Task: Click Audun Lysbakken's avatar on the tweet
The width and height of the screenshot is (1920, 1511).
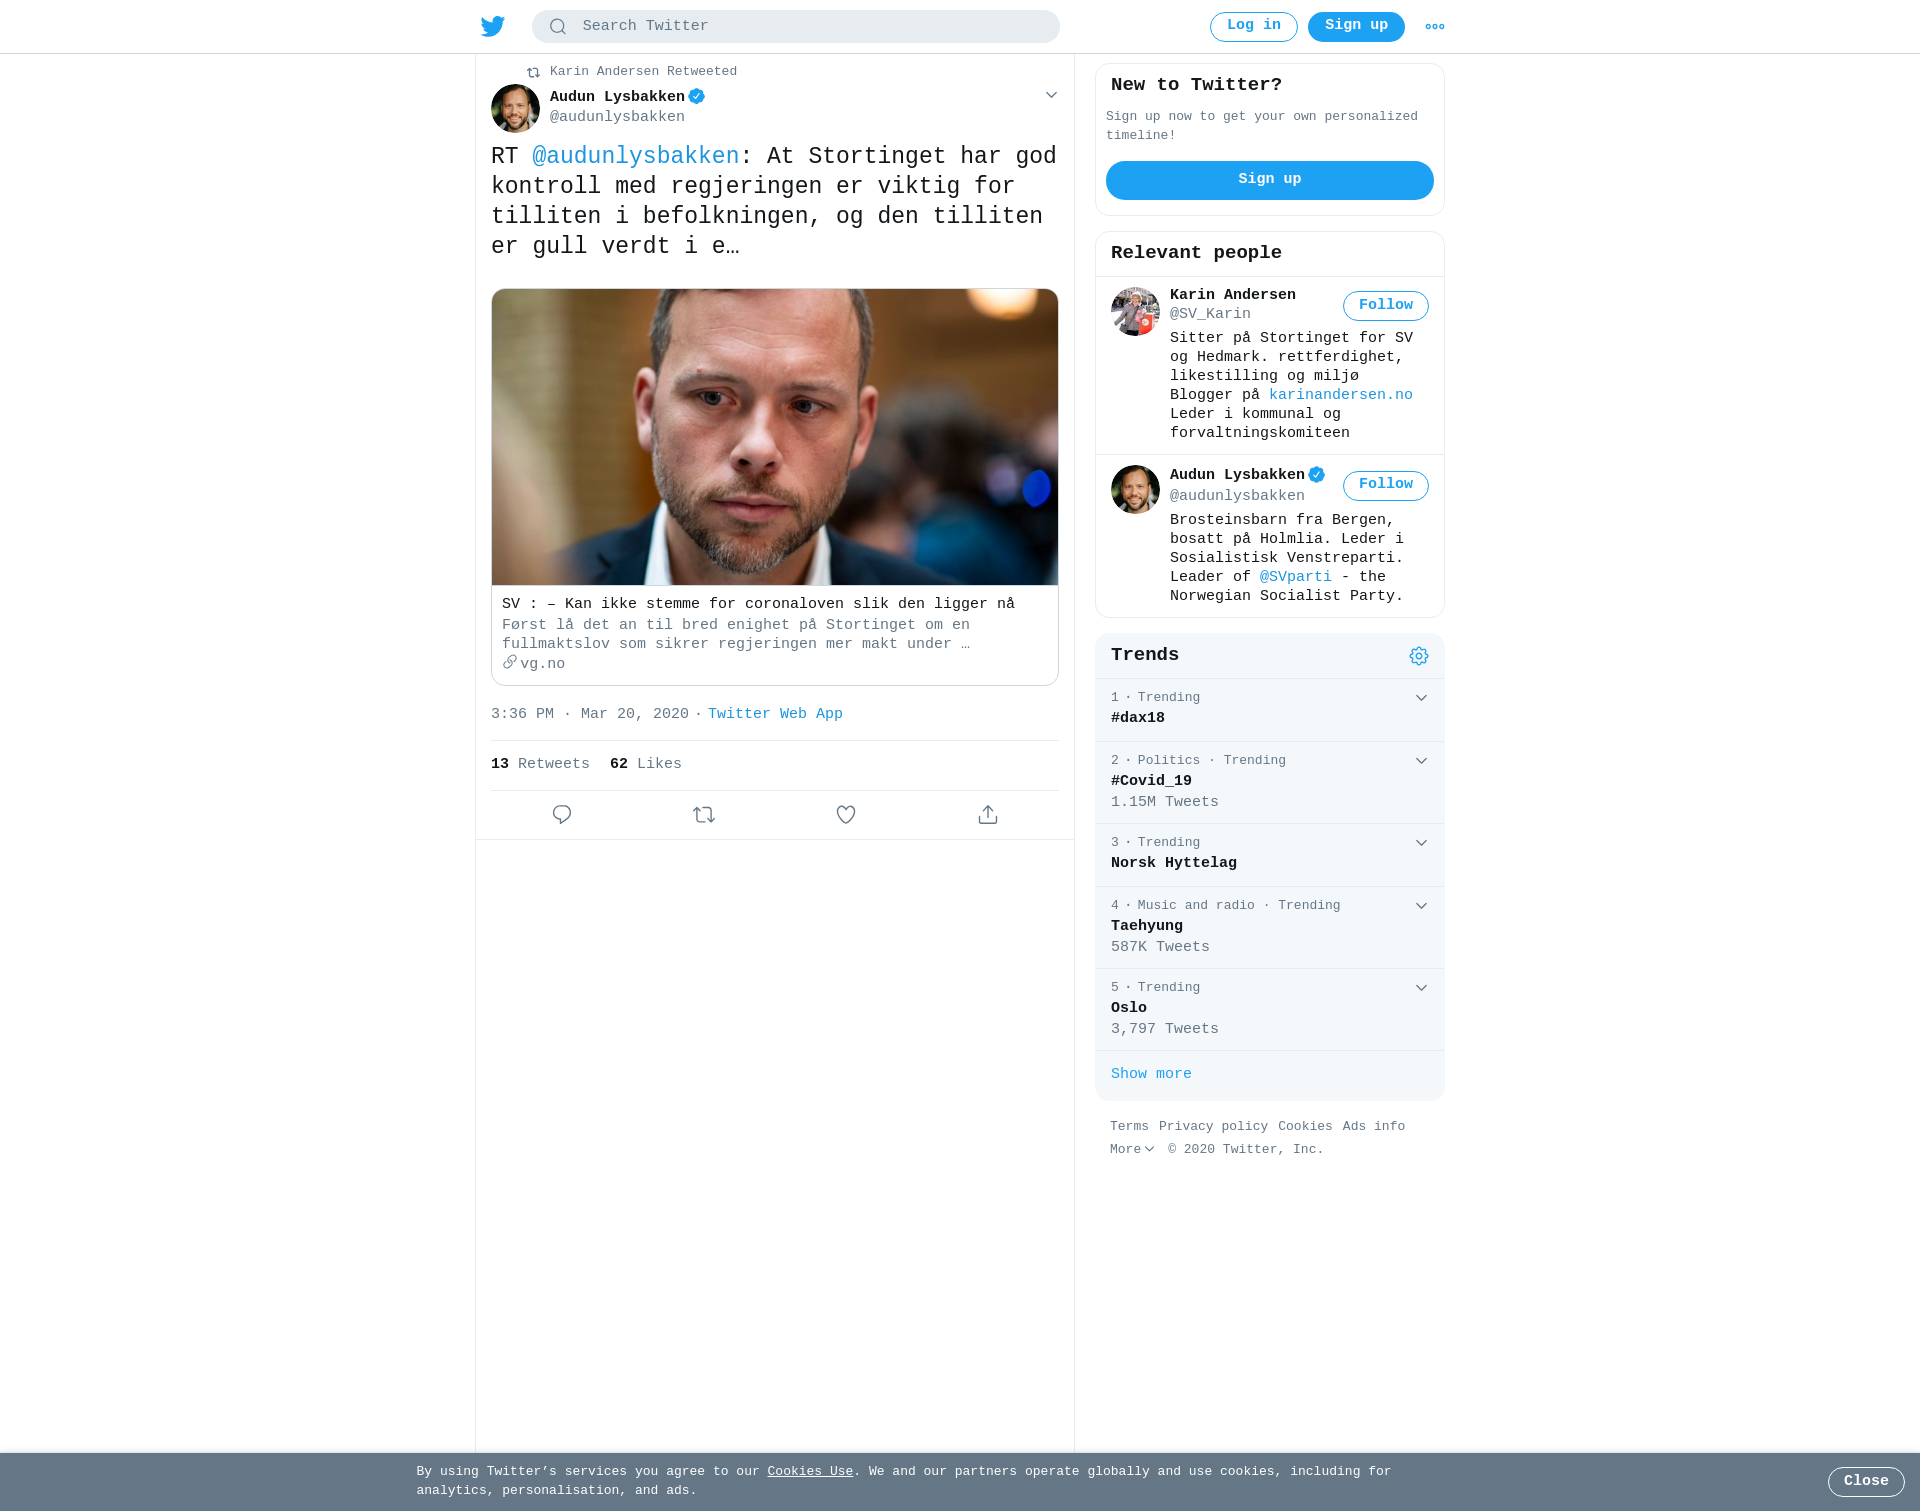Action: point(515,108)
